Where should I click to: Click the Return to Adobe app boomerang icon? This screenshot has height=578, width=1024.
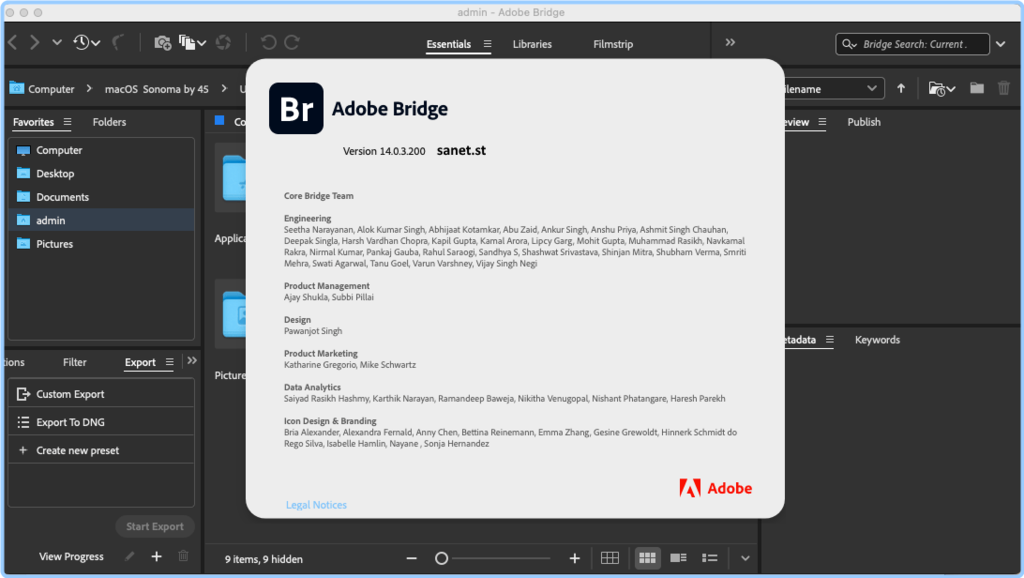coord(118,42)
